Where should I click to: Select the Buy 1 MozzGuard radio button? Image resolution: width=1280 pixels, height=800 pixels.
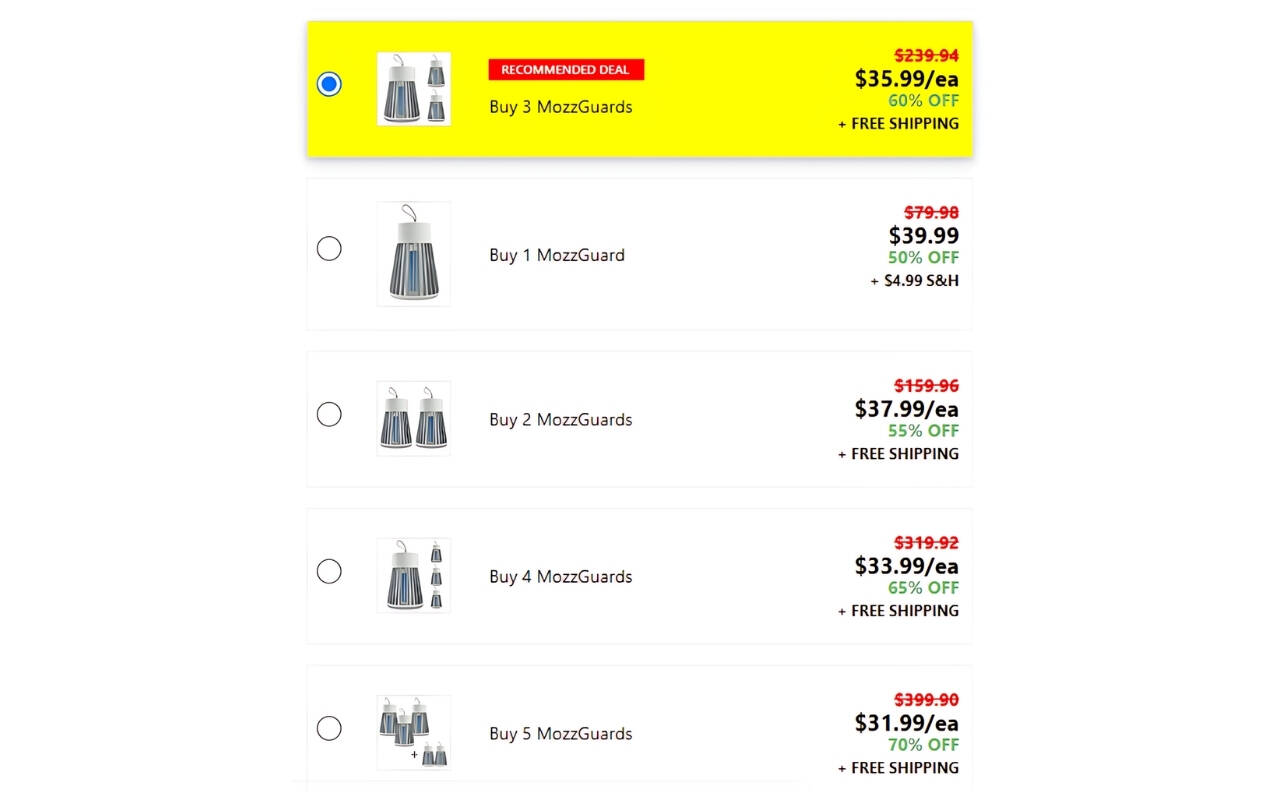329,248
